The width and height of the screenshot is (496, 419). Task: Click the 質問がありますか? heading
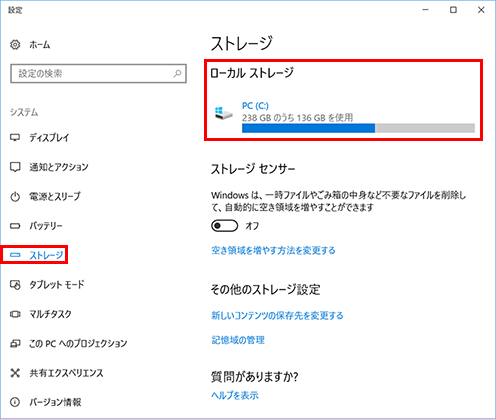[x=255, y=377]
